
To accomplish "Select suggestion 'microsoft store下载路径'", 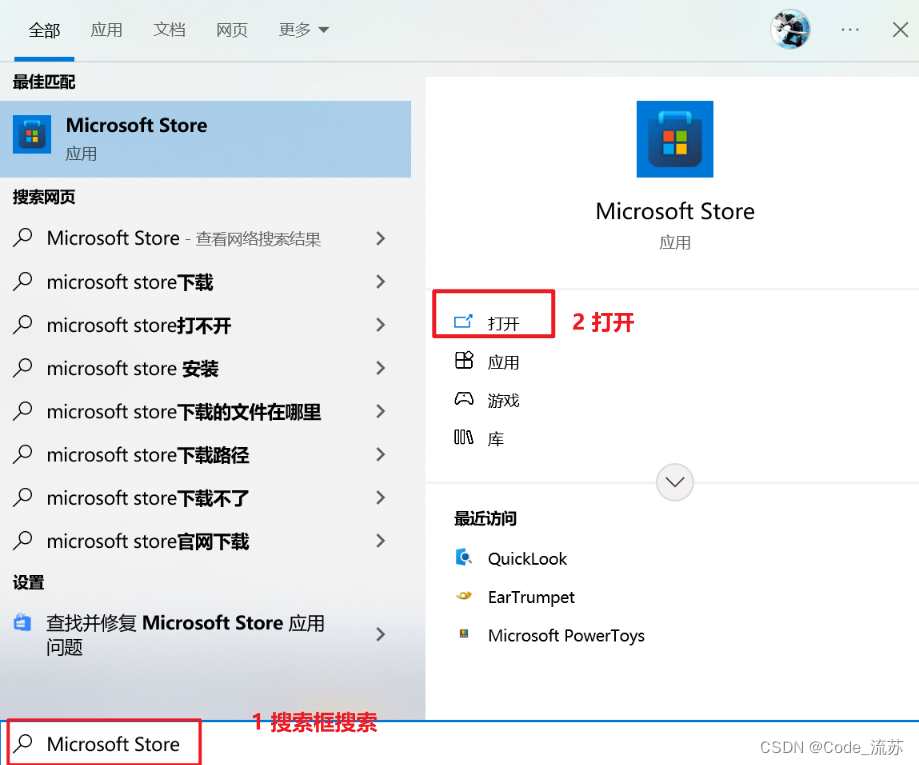I will tap(205, 454).
